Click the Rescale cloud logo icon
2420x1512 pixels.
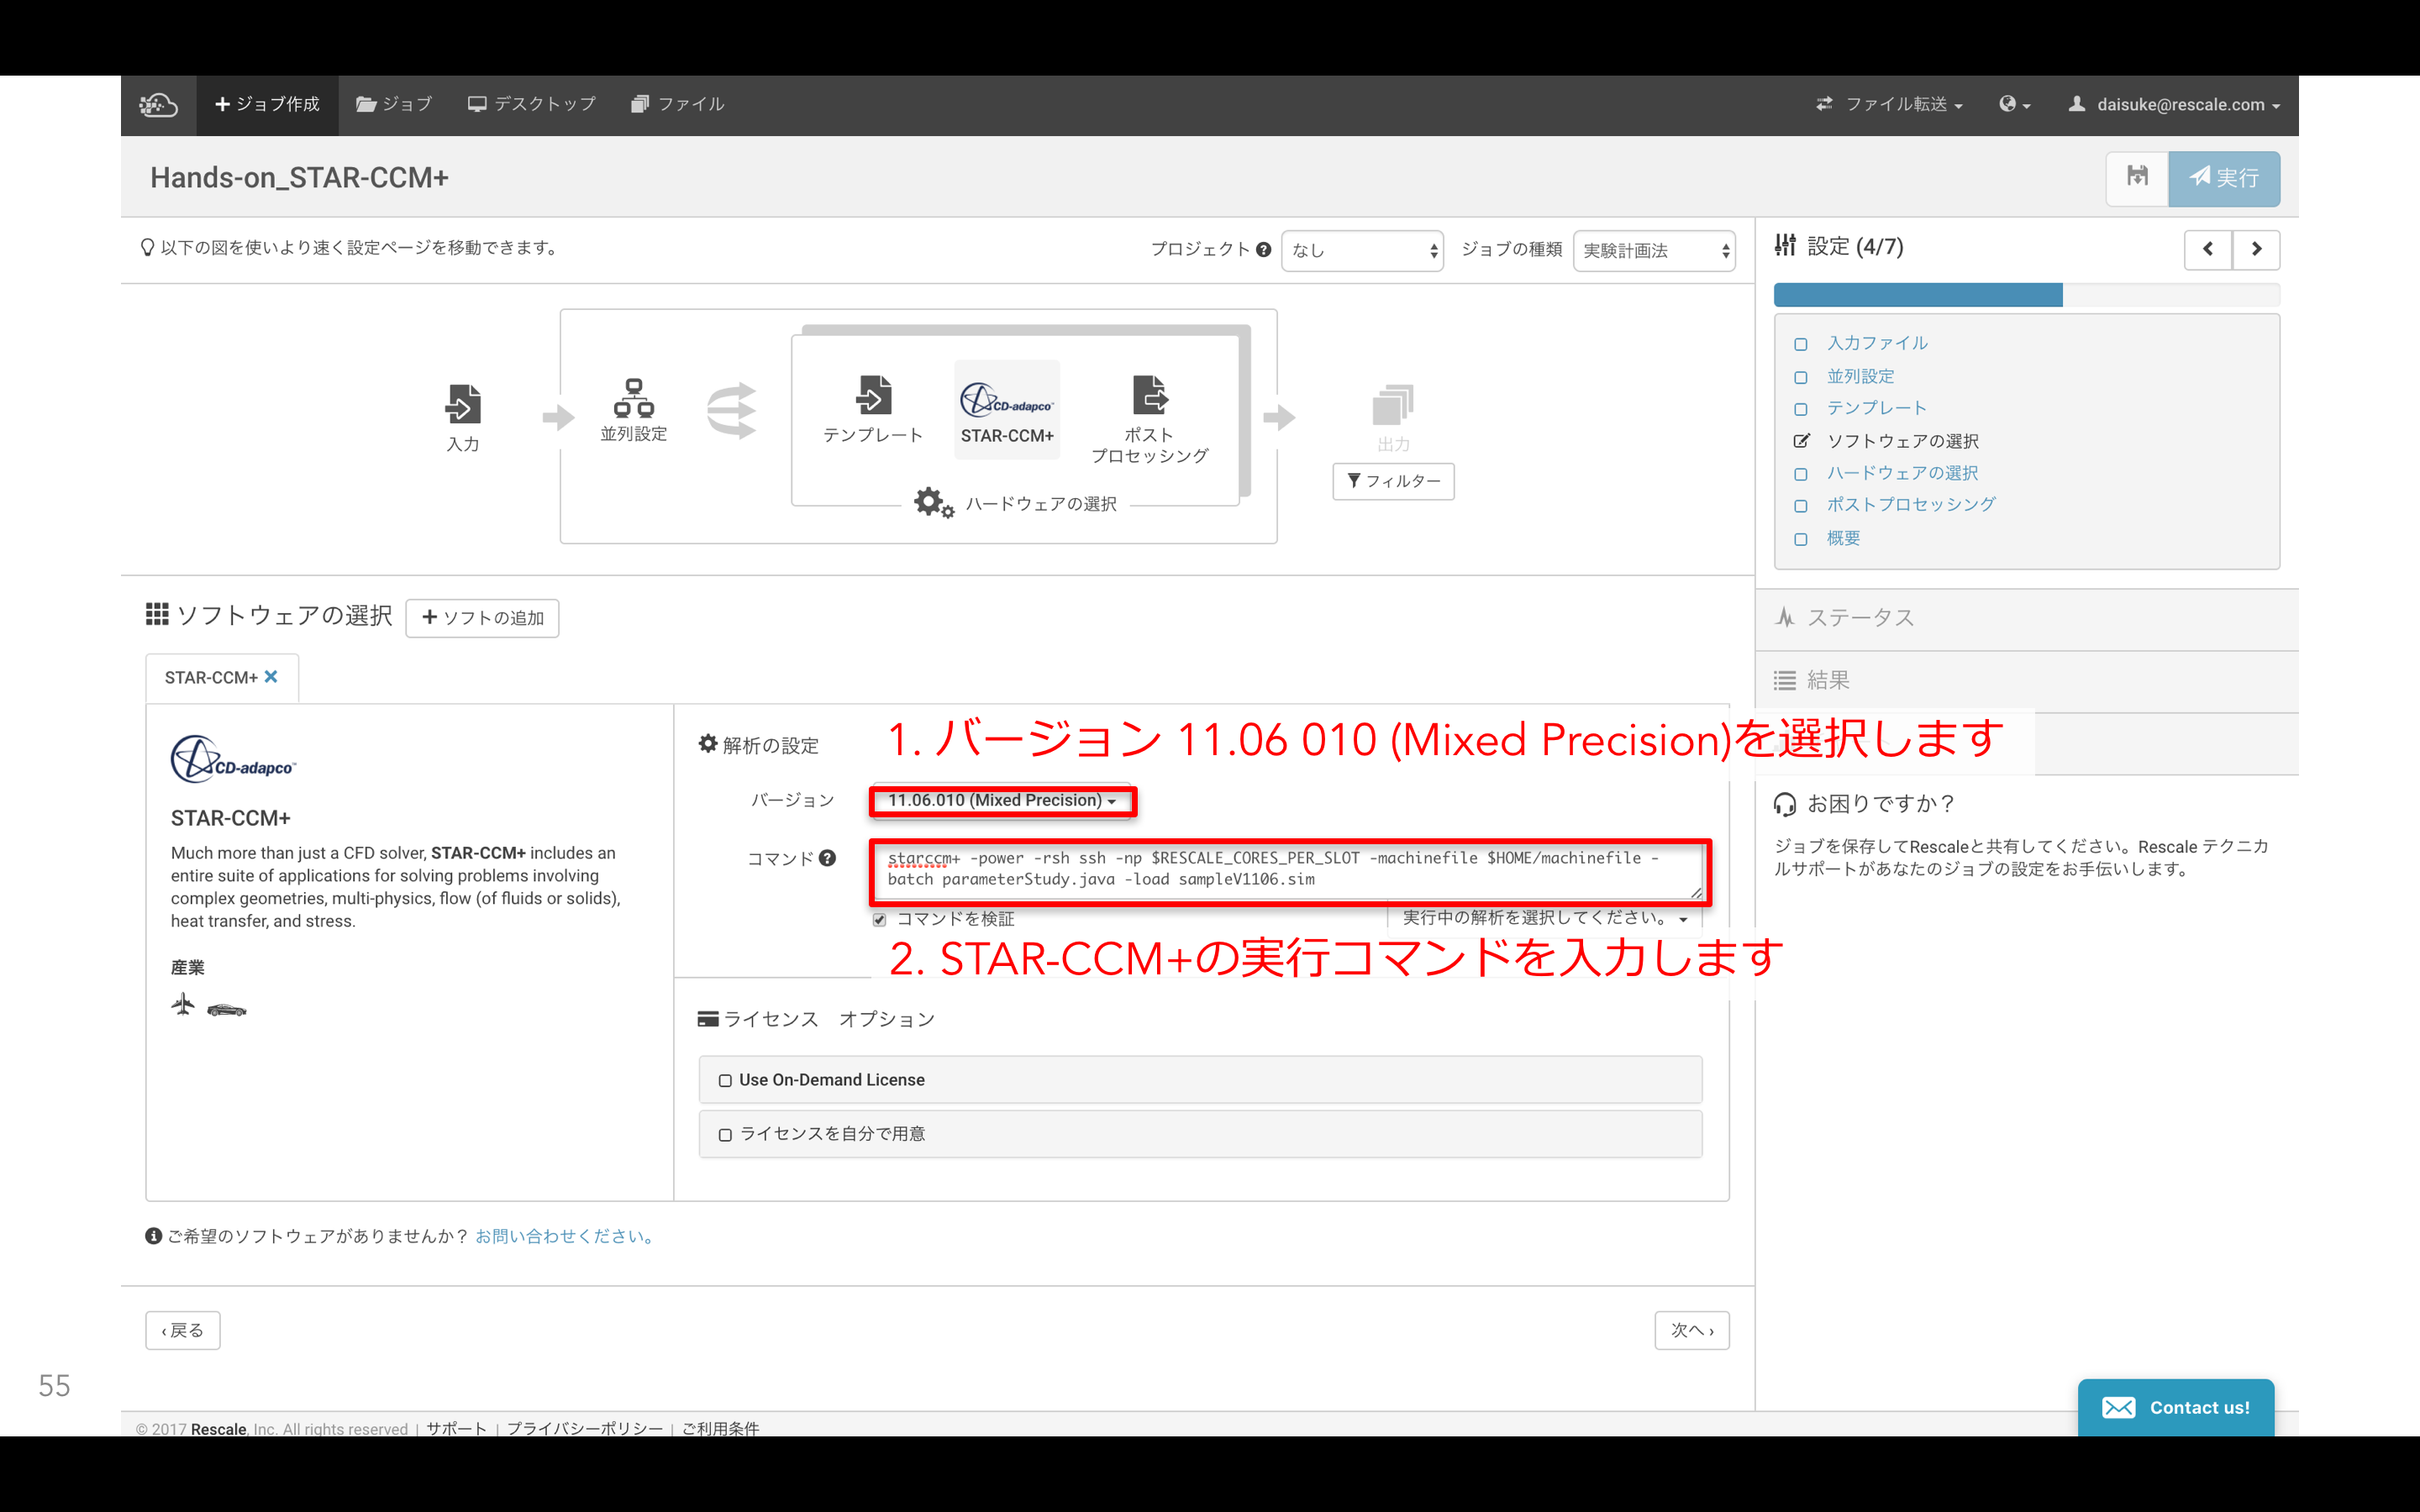159,104
